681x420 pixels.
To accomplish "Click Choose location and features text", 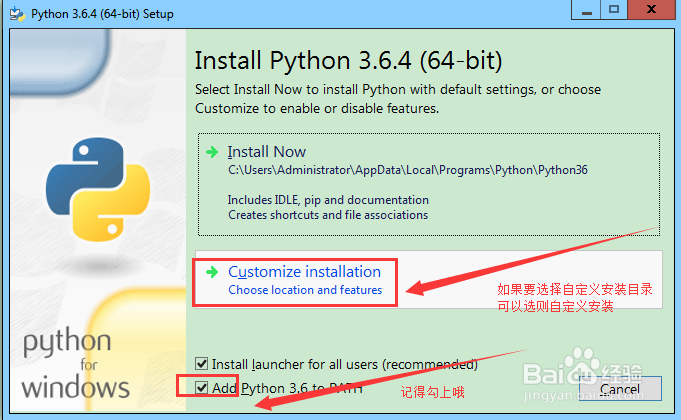I will pyautogui.click(x=305, y=290).
